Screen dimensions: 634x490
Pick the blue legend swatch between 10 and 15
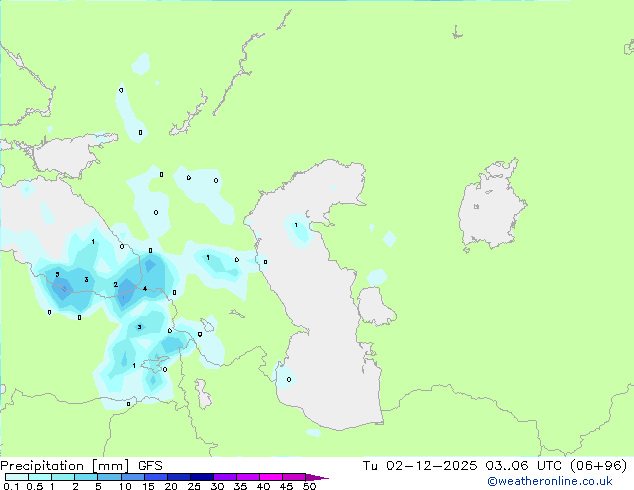tap(133, 477)
